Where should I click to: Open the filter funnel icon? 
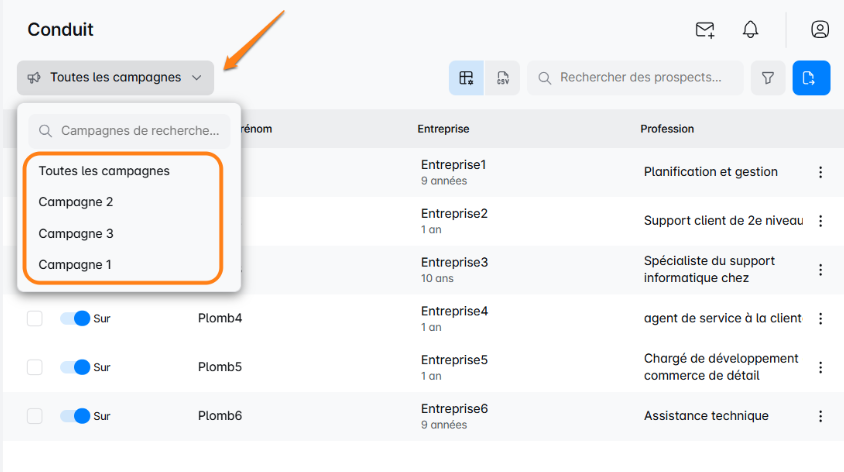[768, 78]
